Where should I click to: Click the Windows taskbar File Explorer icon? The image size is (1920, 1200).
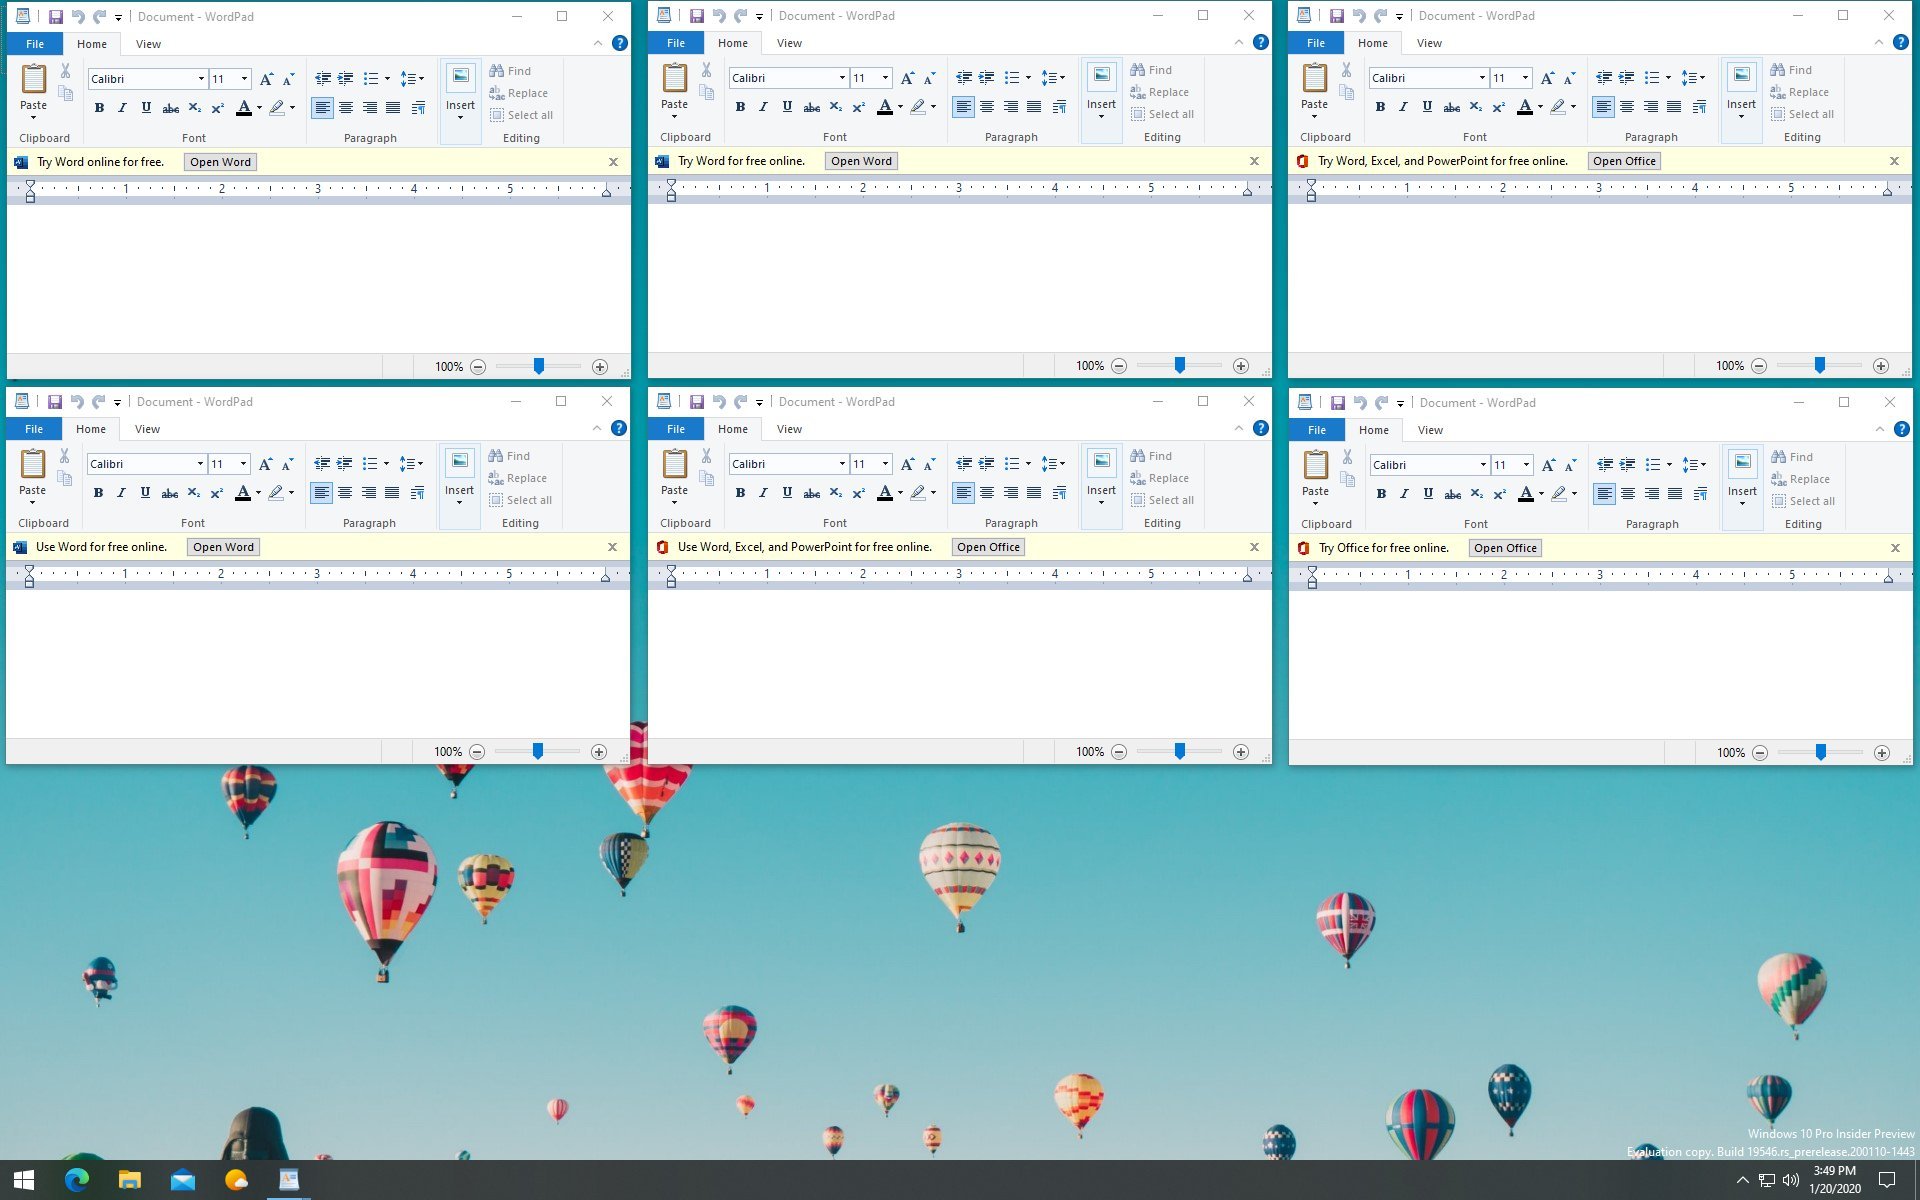[129, 1178]
